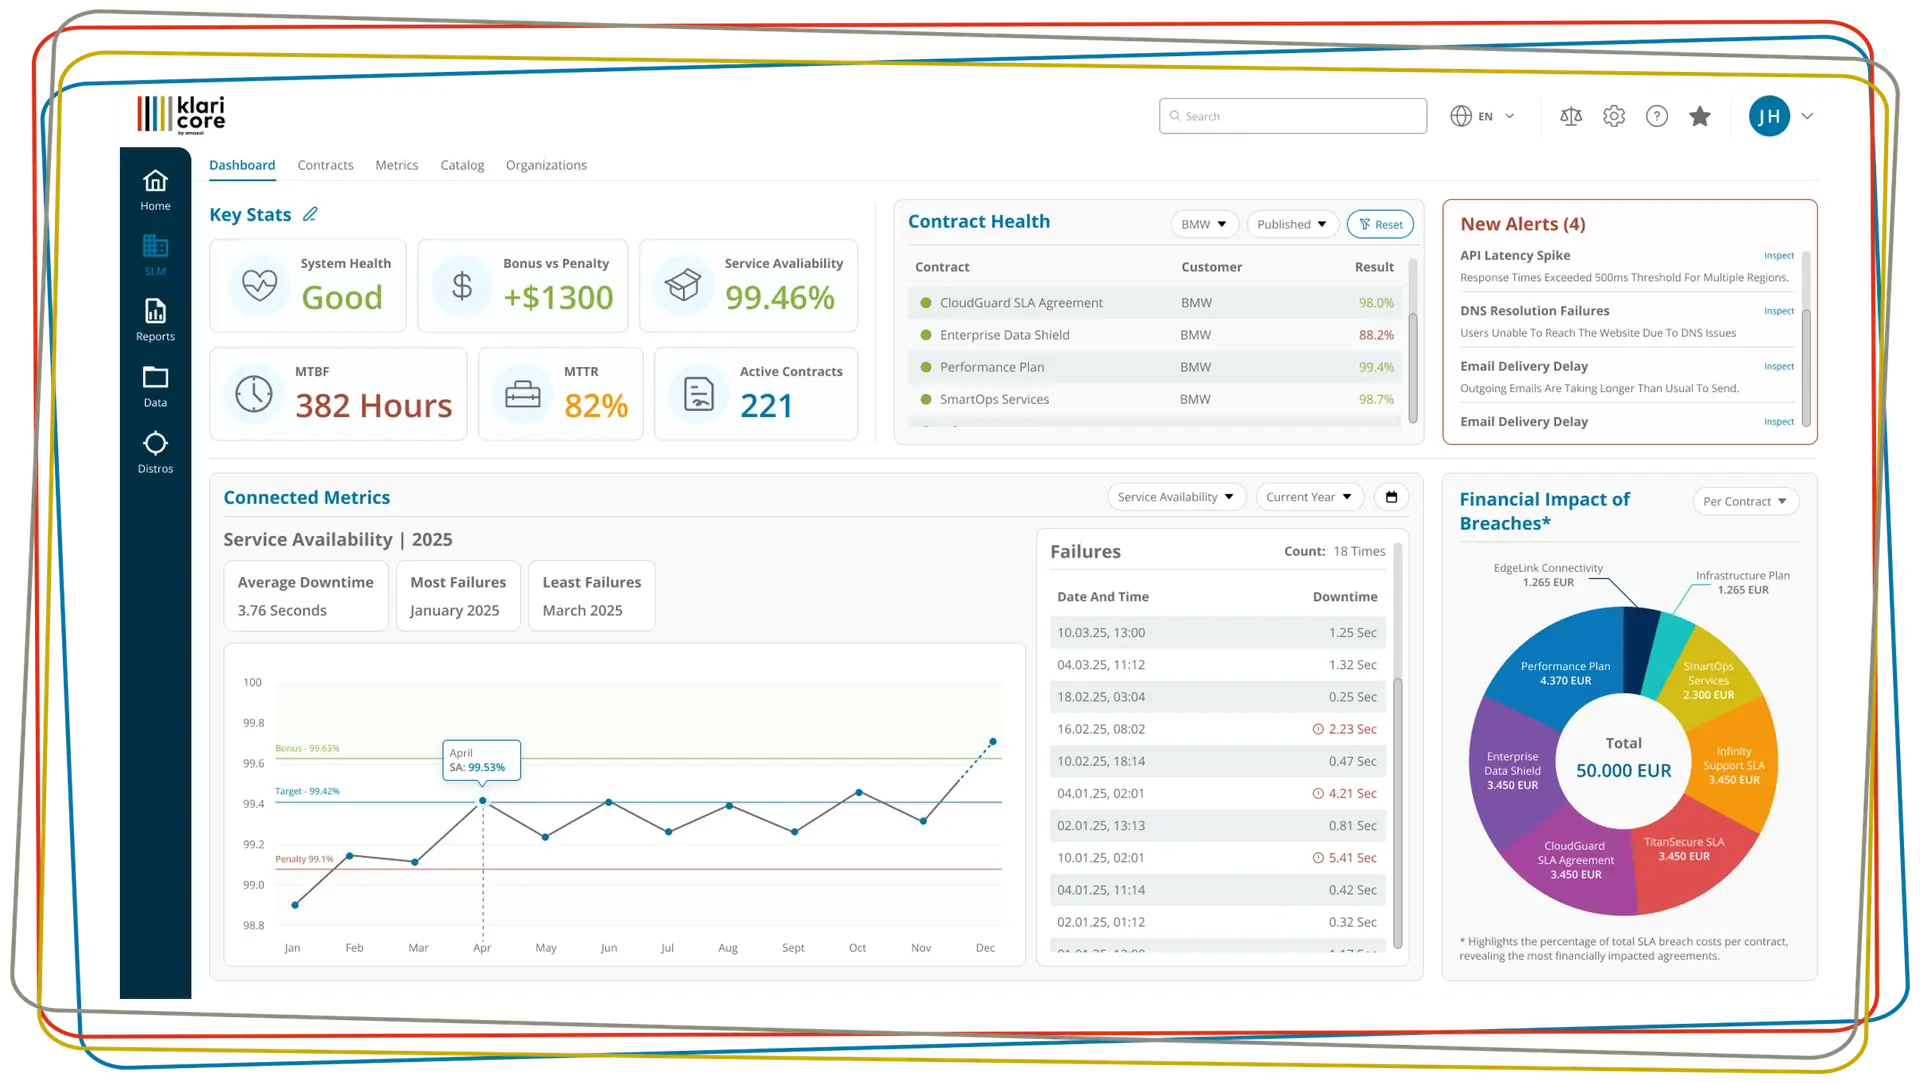
Task: Switch to the Dashboard tab
Action: (x=242, y=165)
